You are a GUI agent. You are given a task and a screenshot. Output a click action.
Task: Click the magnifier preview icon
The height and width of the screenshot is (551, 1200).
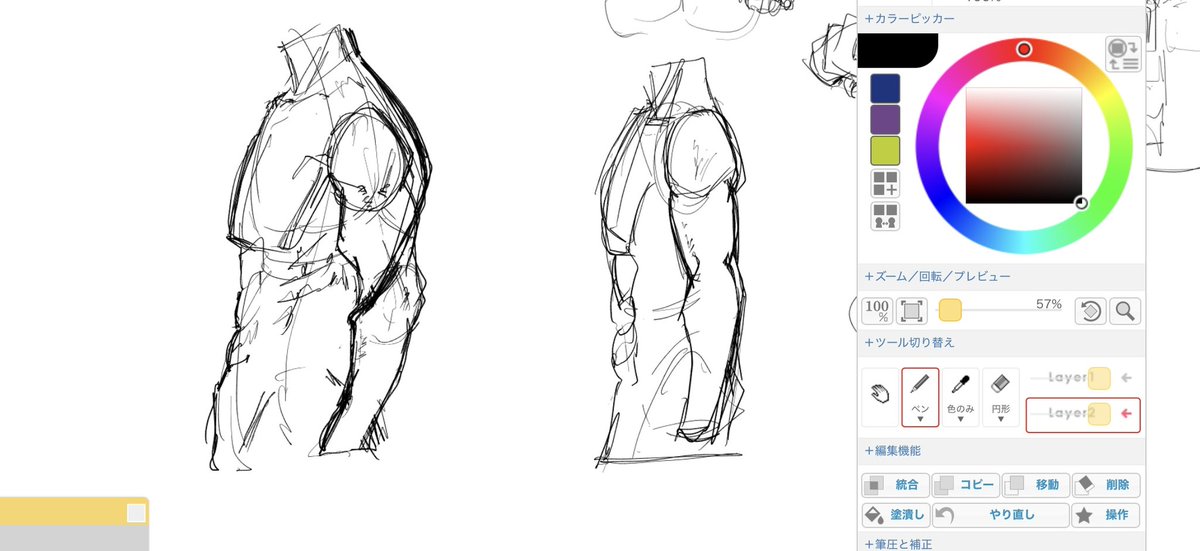(1125, 311)
